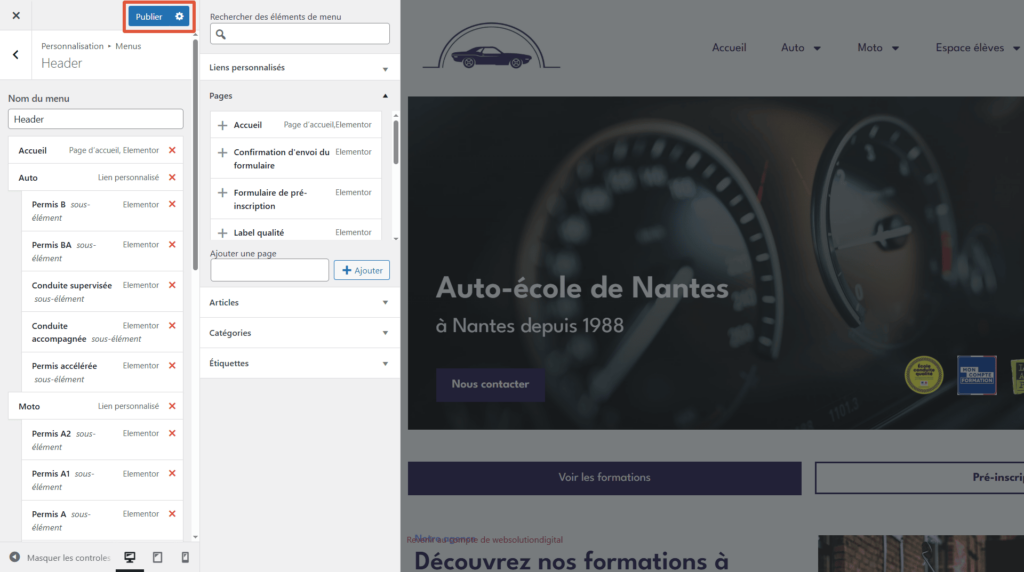Click the Publier button
This screenshot has width=1024, height=572.
pos(149,16)
